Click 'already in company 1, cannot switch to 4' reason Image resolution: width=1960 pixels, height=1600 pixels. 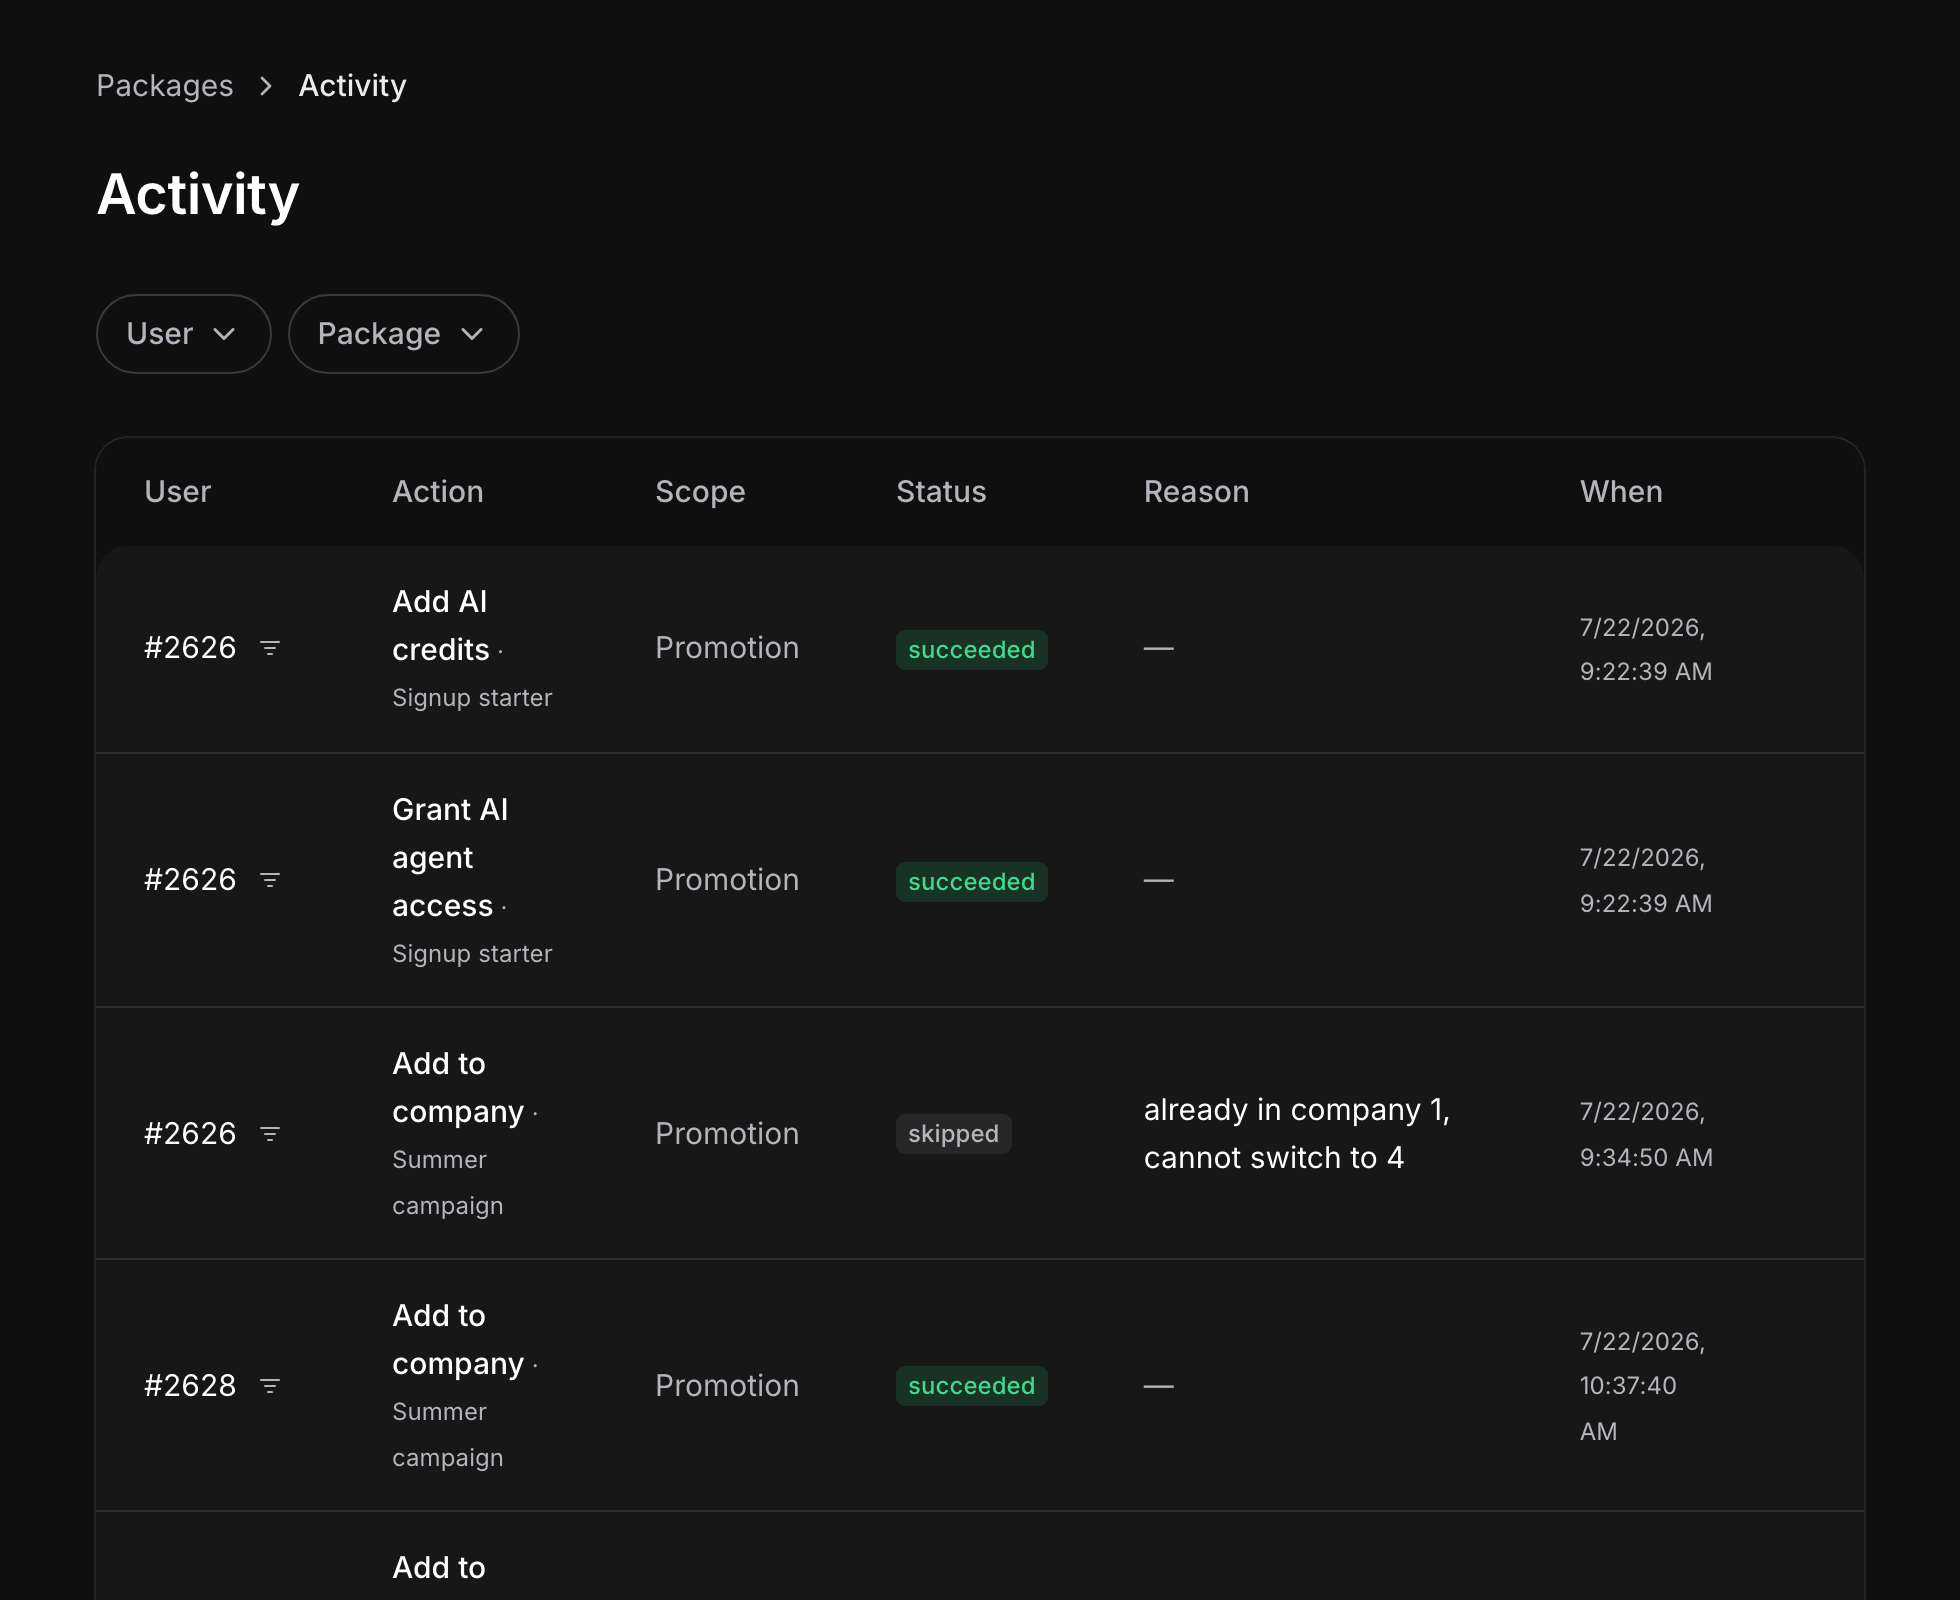pyautogui.click(x=1297, y=1134)
